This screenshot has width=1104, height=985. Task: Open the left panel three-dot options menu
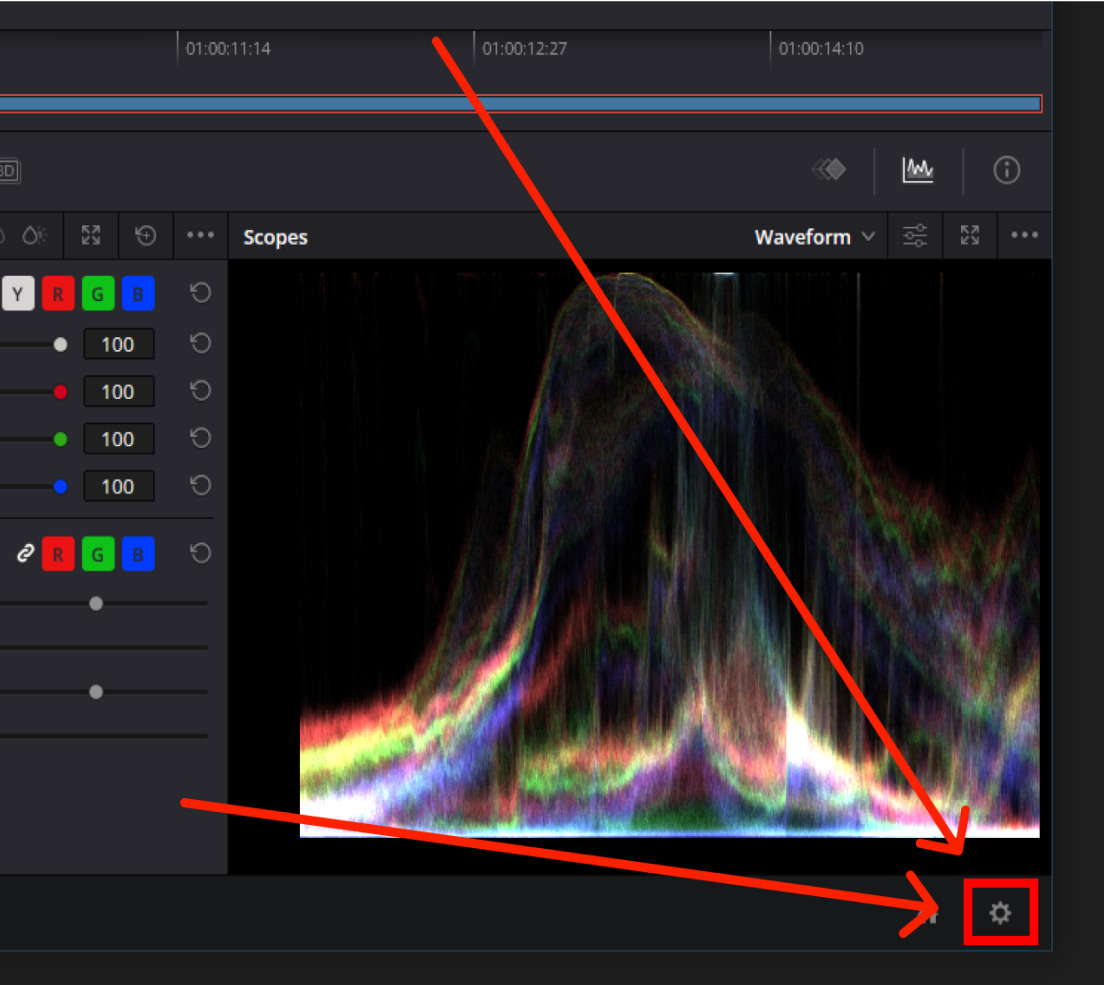click(201, 236)
